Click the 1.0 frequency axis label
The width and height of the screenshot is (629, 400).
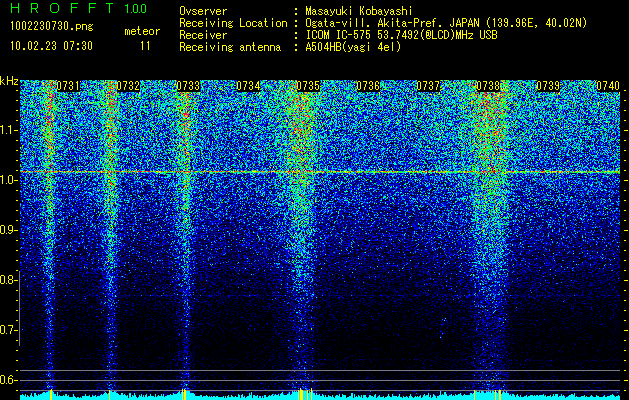click(x=8, y=180)
